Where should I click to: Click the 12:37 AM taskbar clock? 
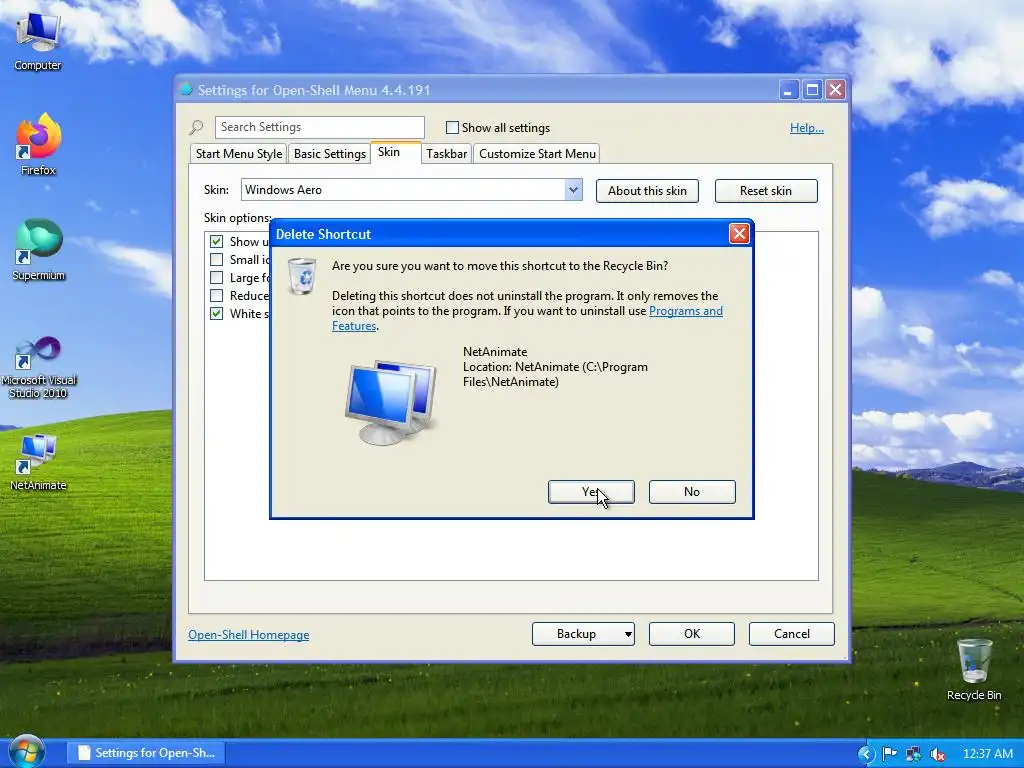click(x=987, y=754)
